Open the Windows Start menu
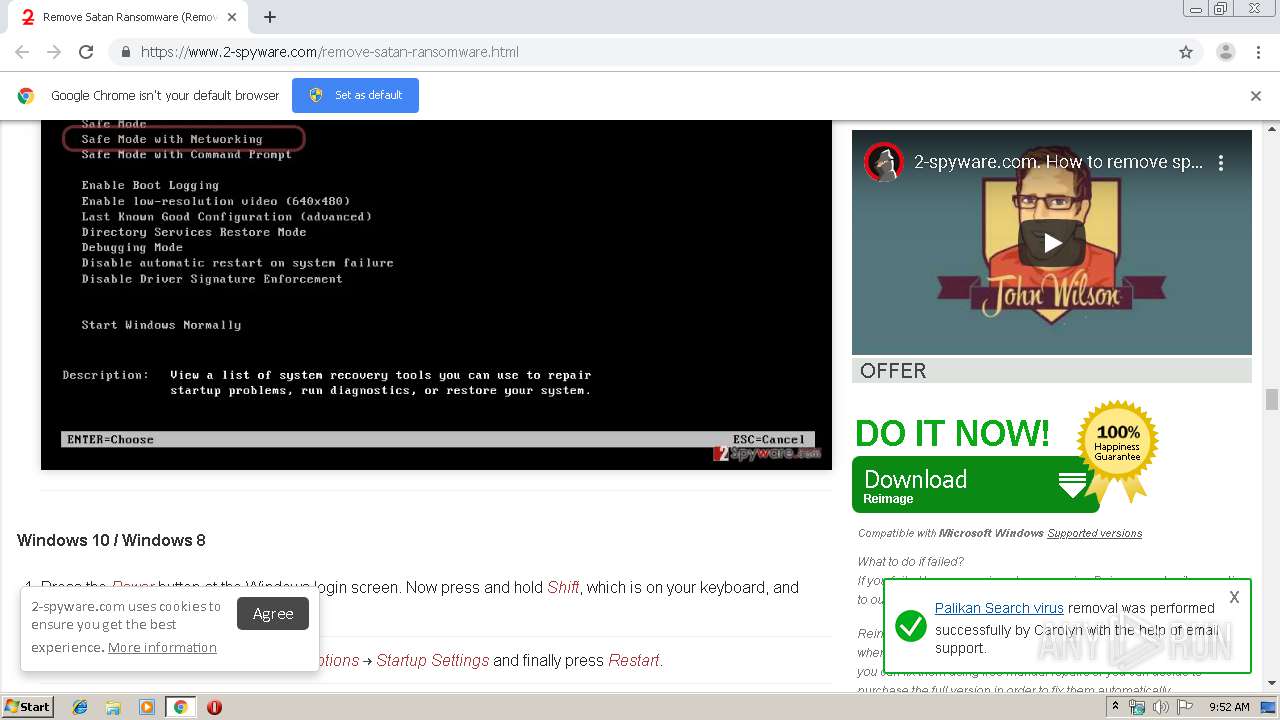The width and height of the screenshot is (1280, 720). 28,707
